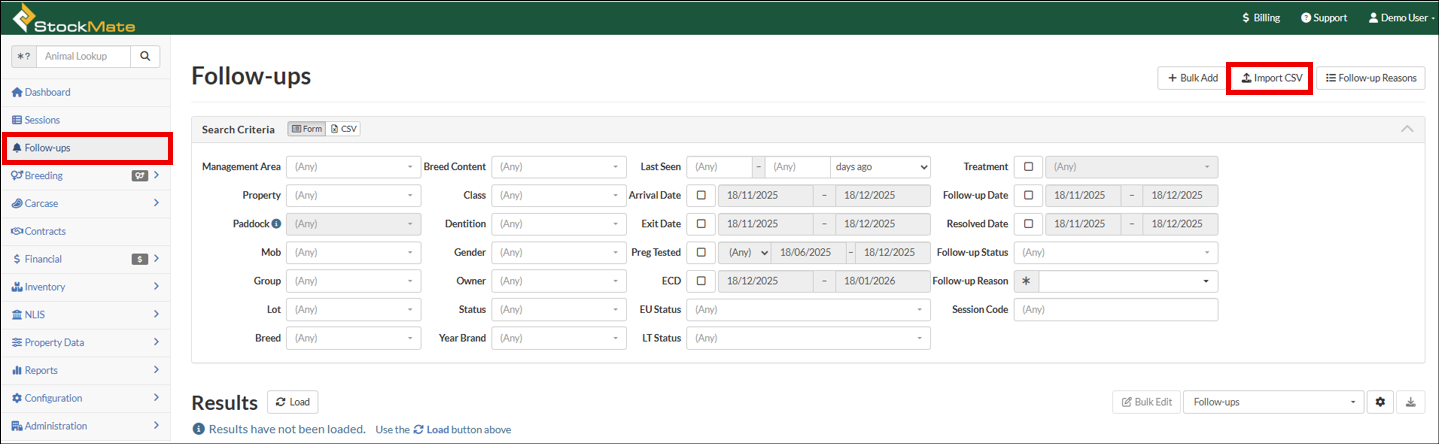Click the asterisk icon beside Follow-up Reason
The image size is (1439, 444).
(x=1026, y=281)
